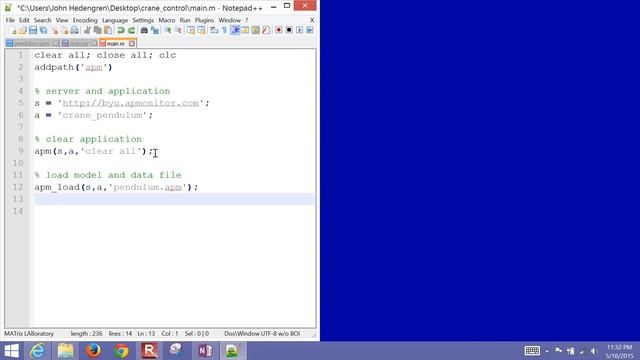
Task: Launch Firefox from the taskbar
Action: [93, 351]
